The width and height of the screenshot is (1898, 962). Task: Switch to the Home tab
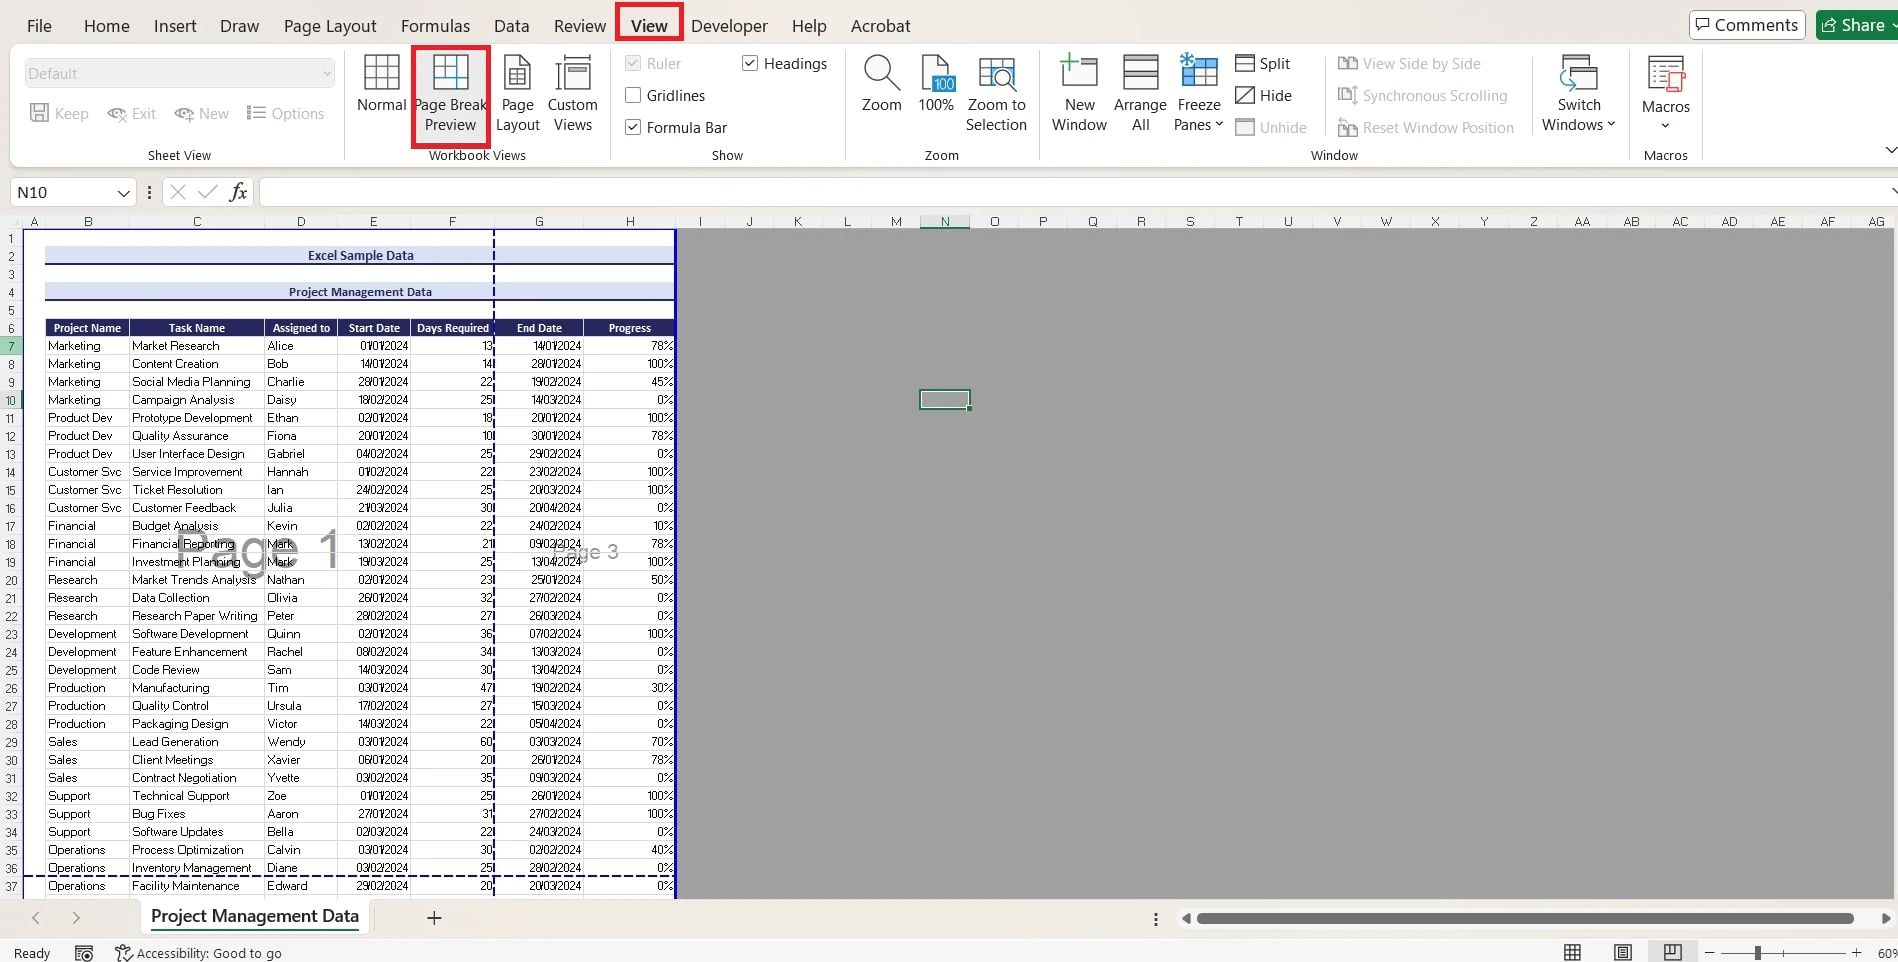107,26
